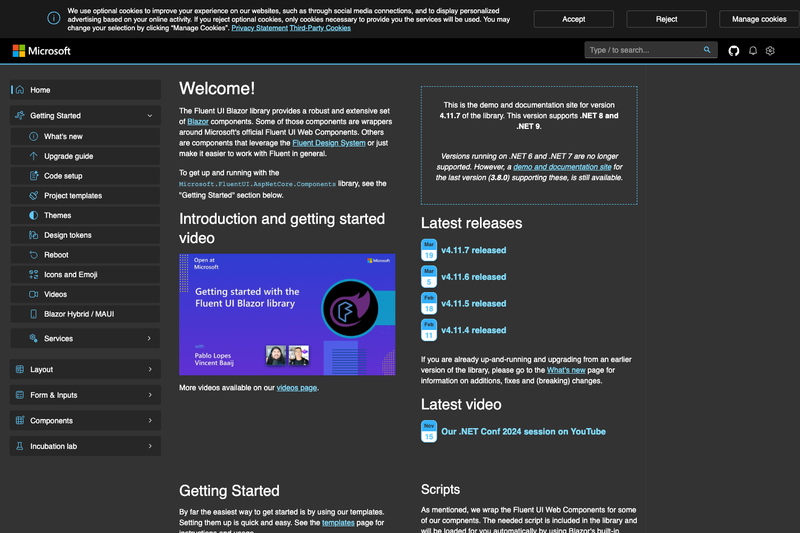Open the videos page link
This screenshot has width=800, height=533.
[296, 388]
